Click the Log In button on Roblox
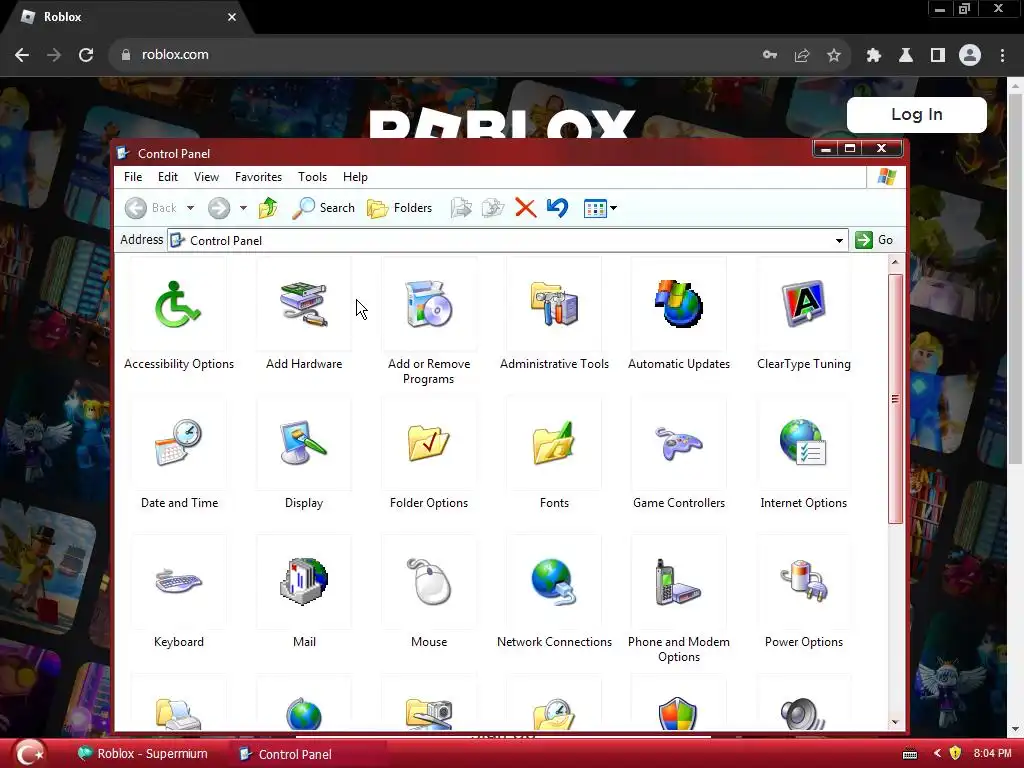This screenshot has width=1024, height=768. pyautogui.click(x=916, y=114)
